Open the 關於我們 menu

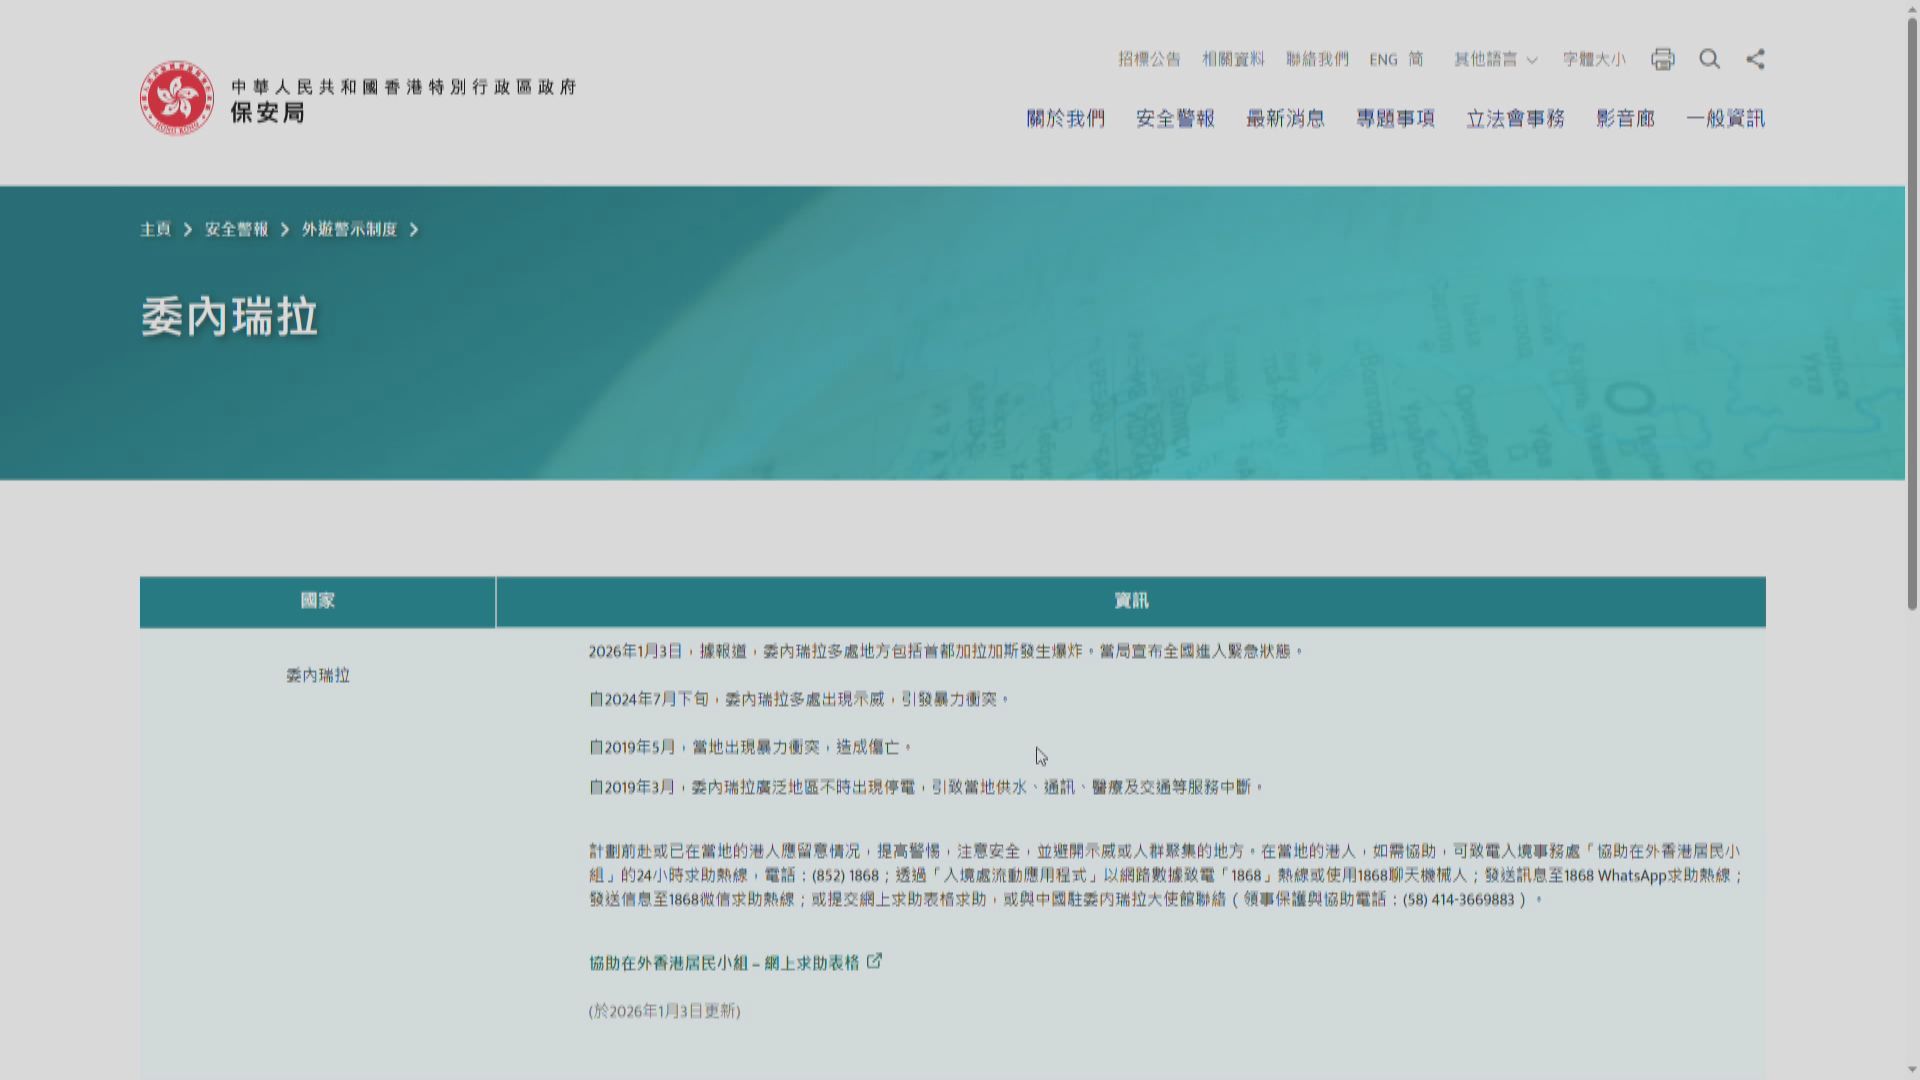point(1065,119)
